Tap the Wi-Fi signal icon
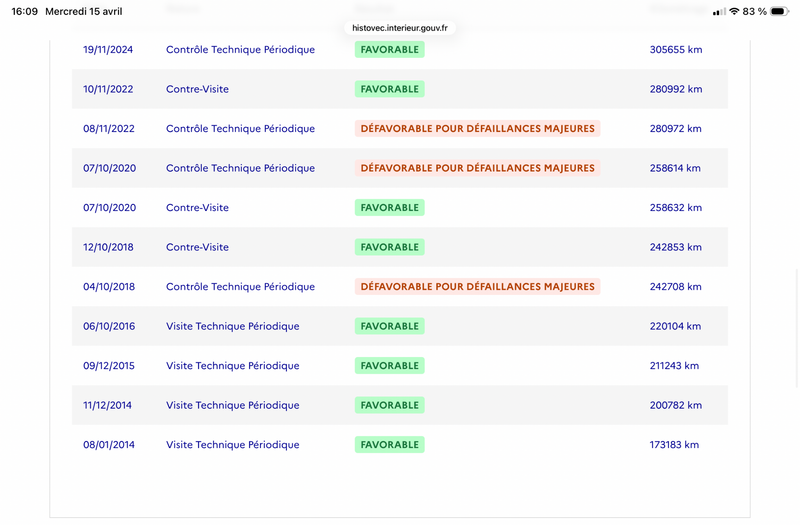Screen dimensions: 800x525 [x=734, y=11]
